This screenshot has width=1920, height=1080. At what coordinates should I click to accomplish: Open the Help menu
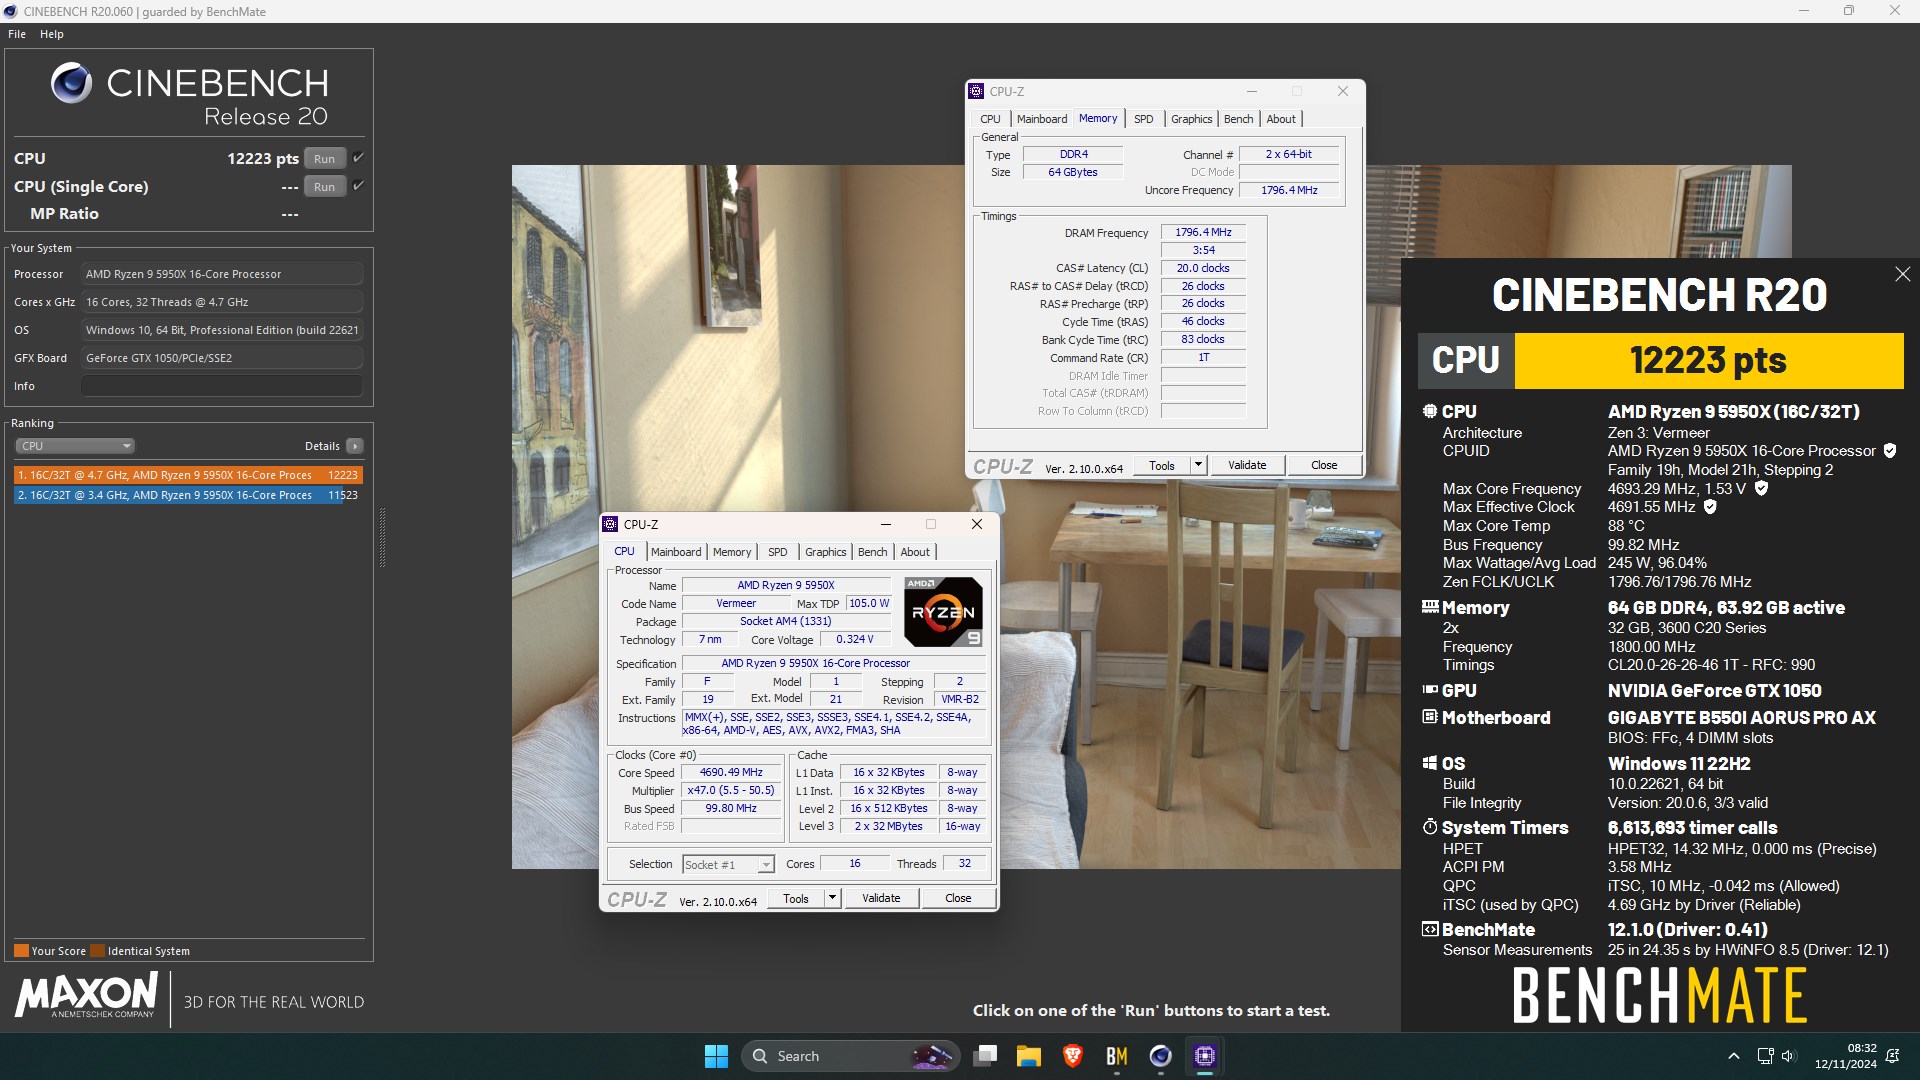pyautogui.click(x=52, y=34)
